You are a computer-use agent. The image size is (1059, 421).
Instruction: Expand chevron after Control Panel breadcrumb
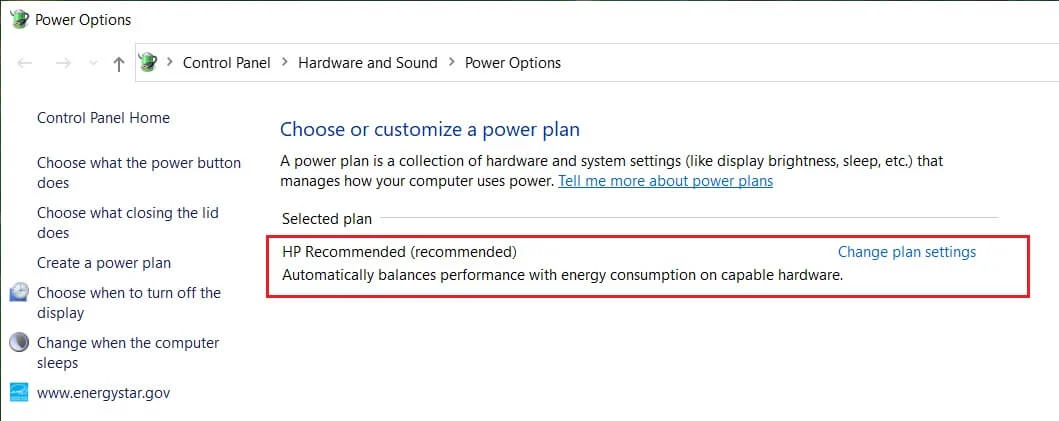(285, 63)
